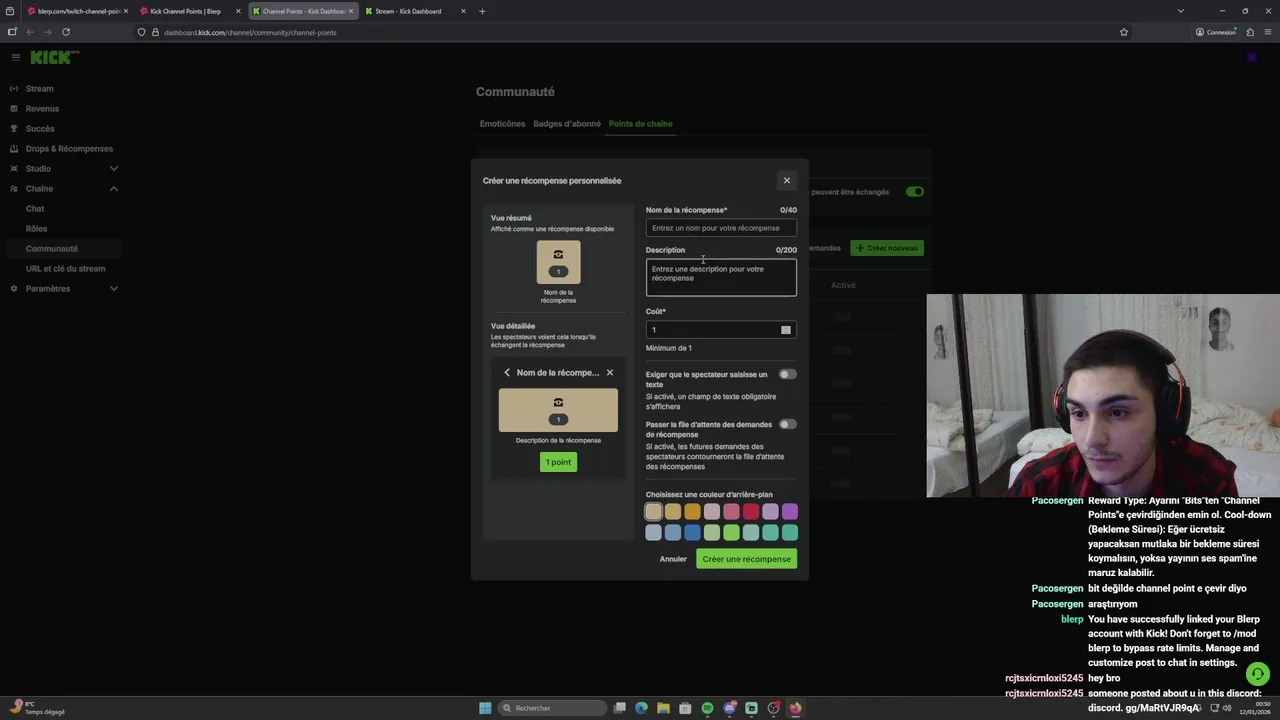Image resolution: width=1280 pixels, height=720 pixels.
Task: Click Créer nouveau button behind dialog
Action: [887, 248]
